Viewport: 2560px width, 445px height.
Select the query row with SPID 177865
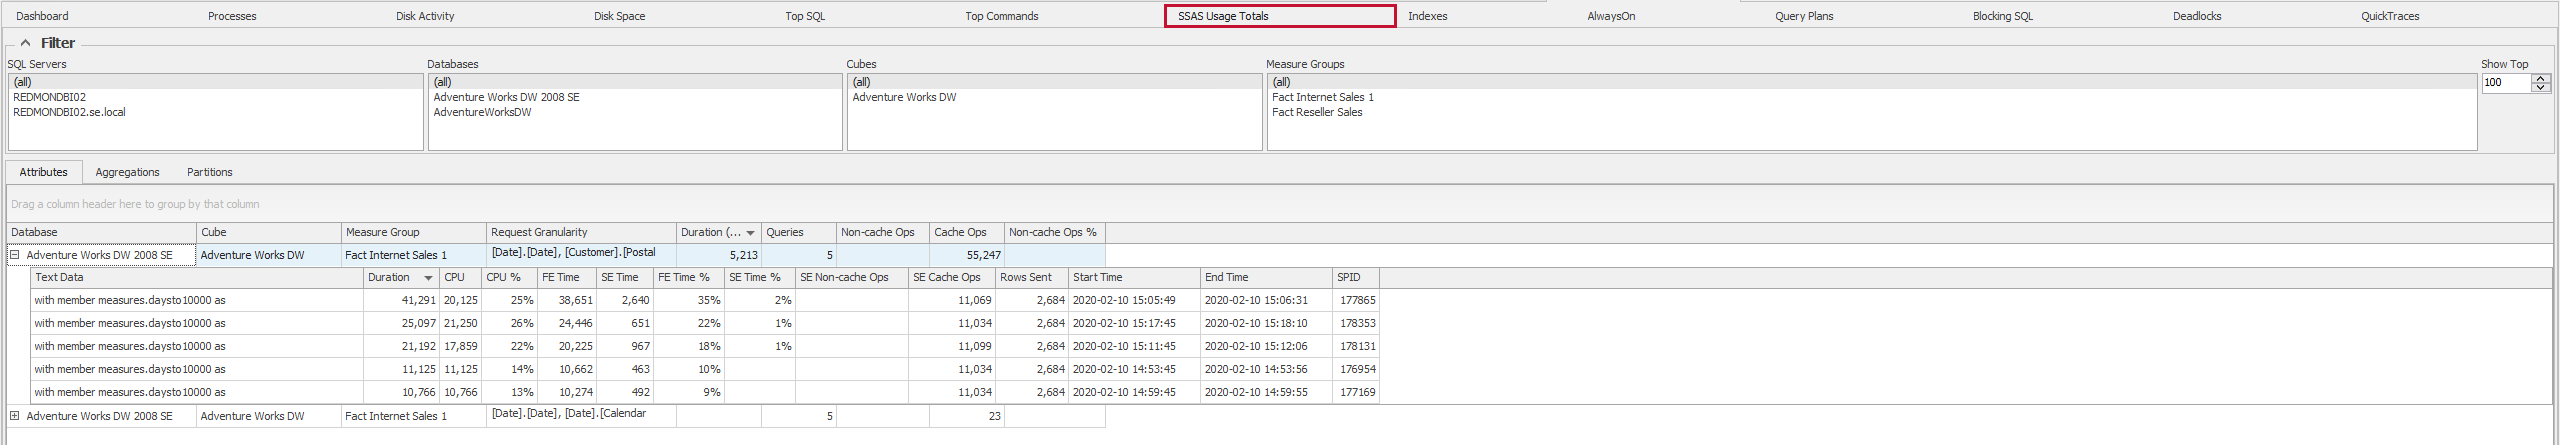pos(705,300)
